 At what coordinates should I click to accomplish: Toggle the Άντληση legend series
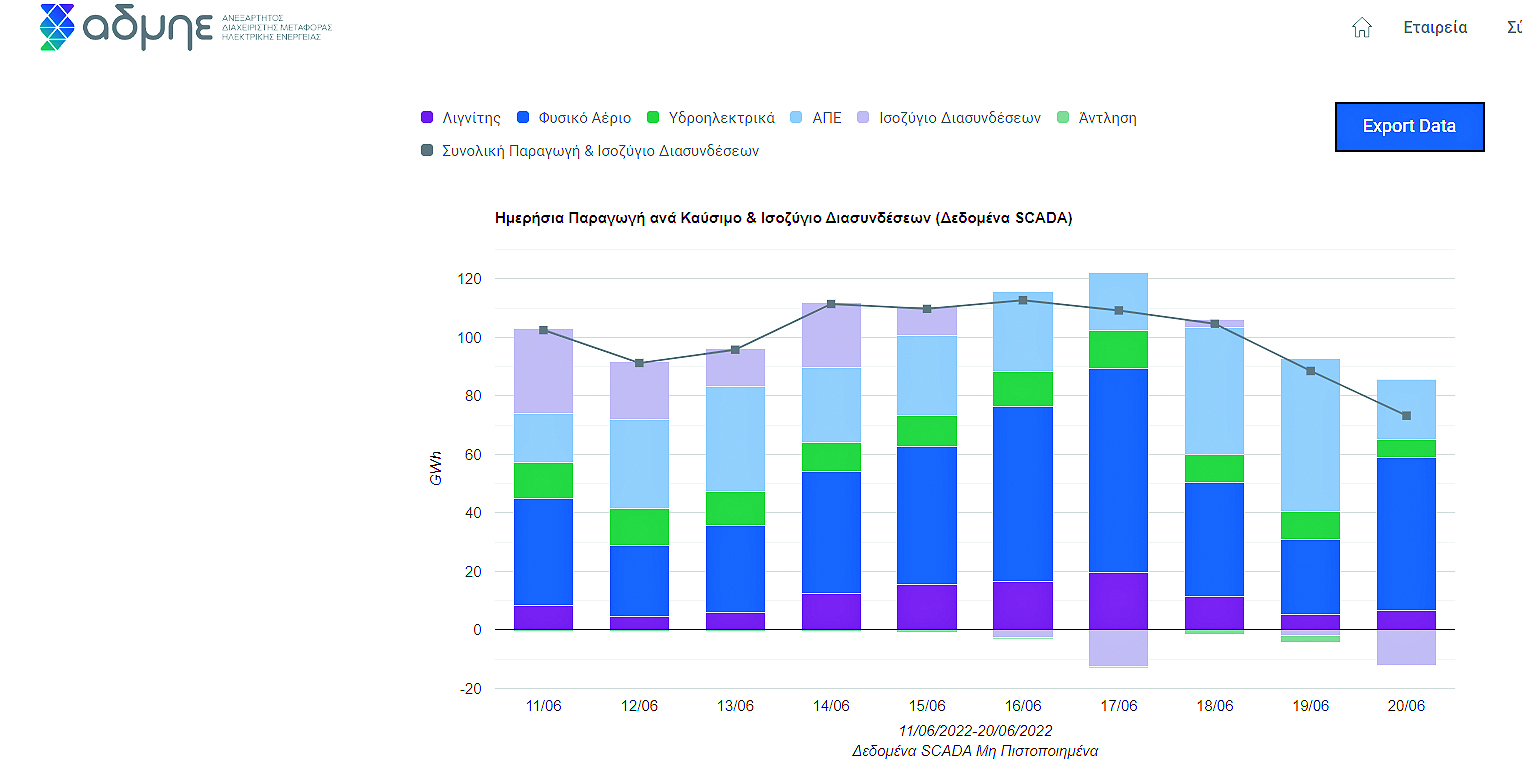tap(1096, 118)
